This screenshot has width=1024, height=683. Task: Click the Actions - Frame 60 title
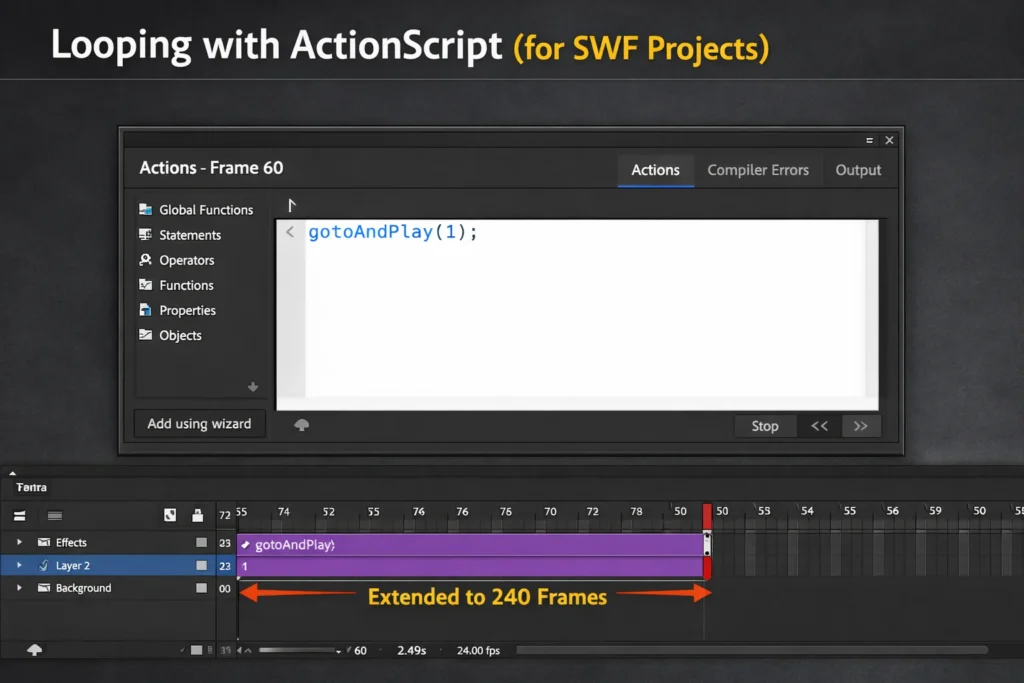(x=211, y=168)
